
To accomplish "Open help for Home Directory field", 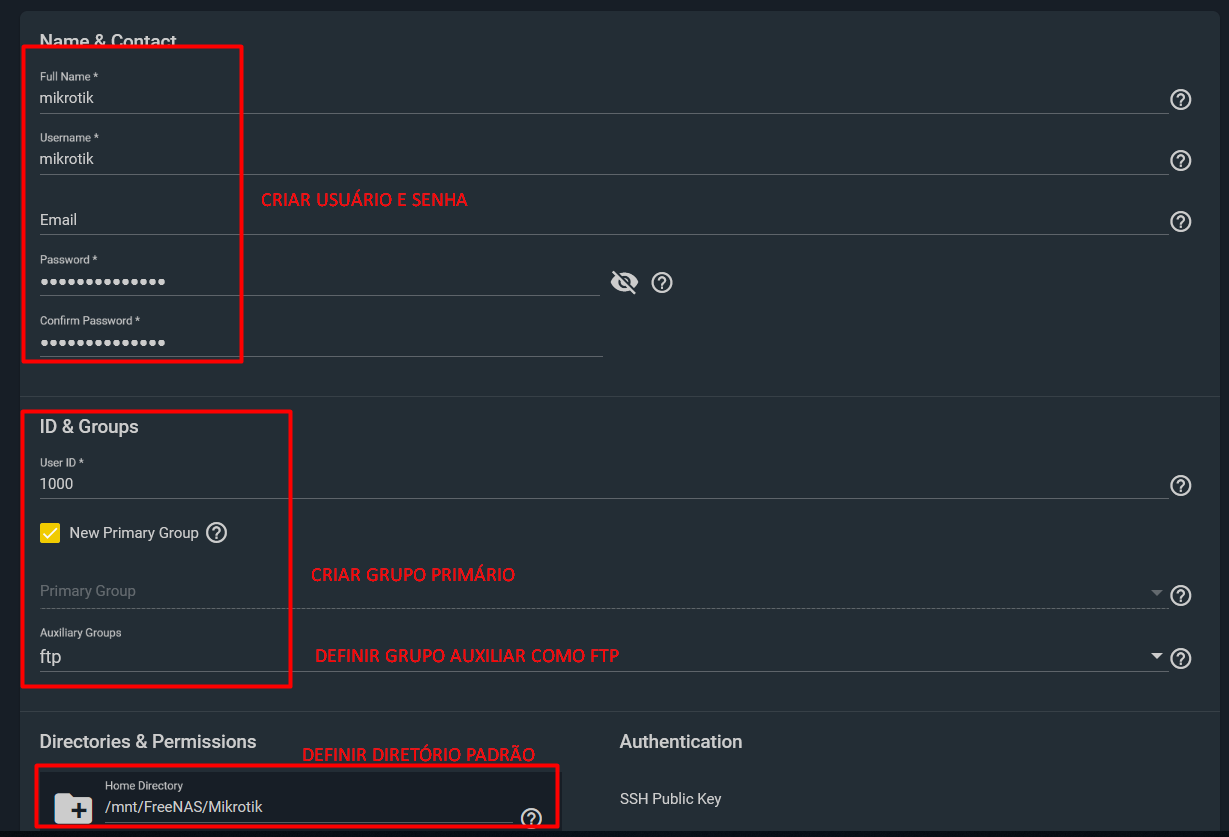I will tap(531, 818).
